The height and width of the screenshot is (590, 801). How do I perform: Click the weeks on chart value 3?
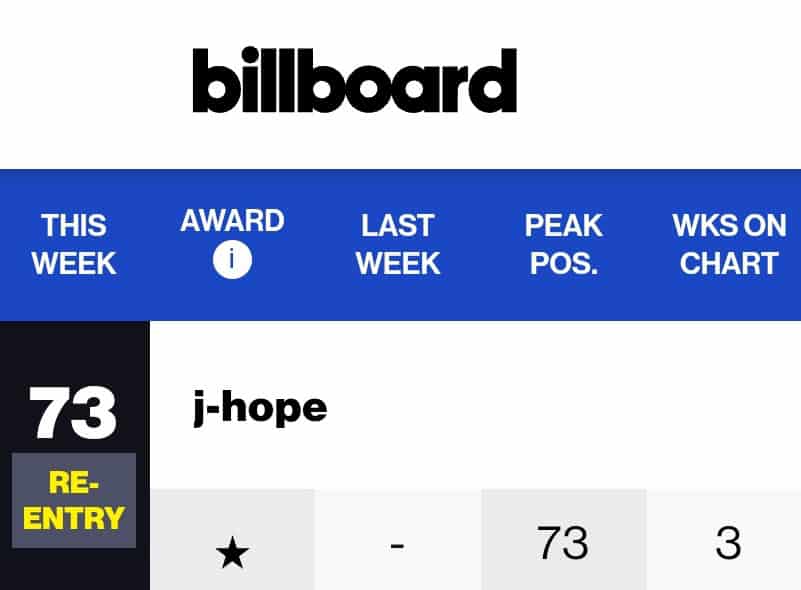pos(728,543)
